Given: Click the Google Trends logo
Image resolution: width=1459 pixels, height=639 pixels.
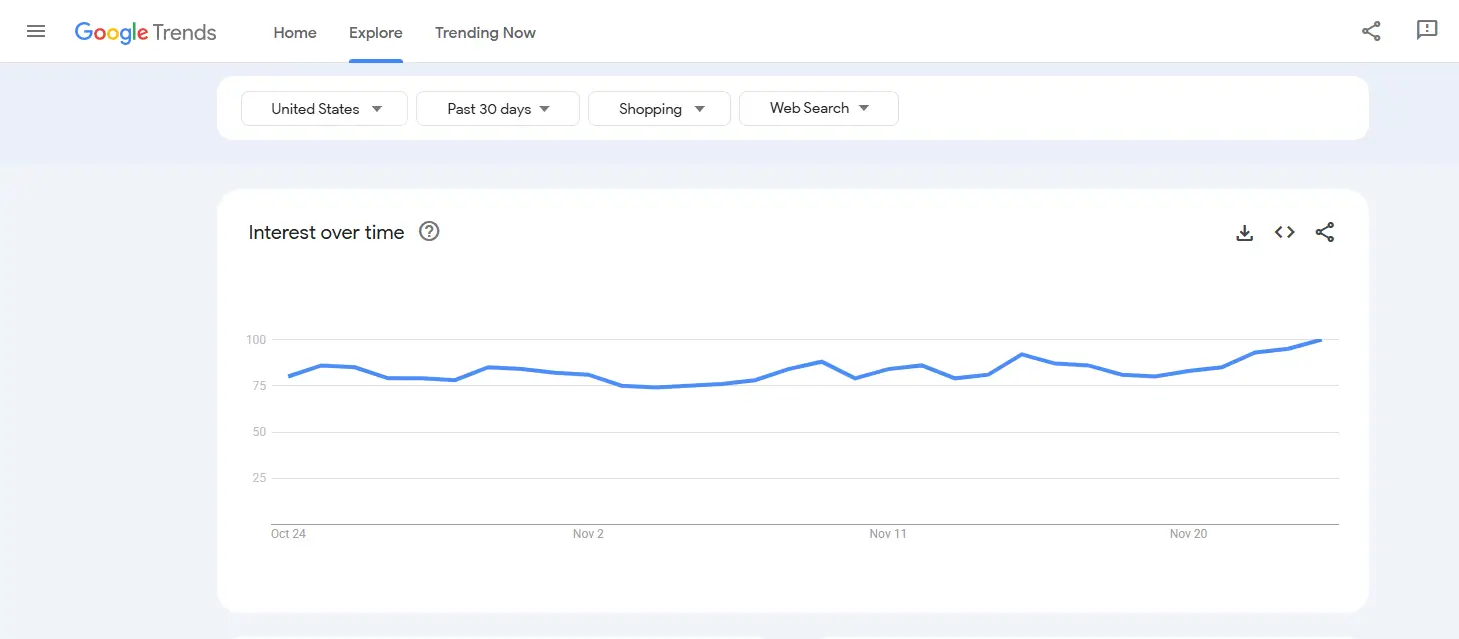Looking at the screenshot, I should tap(145, 32).
